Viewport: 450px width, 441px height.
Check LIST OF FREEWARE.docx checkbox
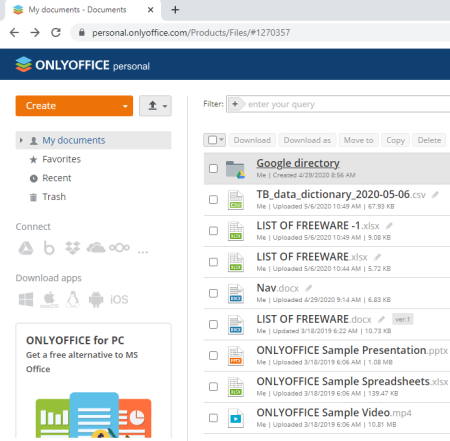213,324
